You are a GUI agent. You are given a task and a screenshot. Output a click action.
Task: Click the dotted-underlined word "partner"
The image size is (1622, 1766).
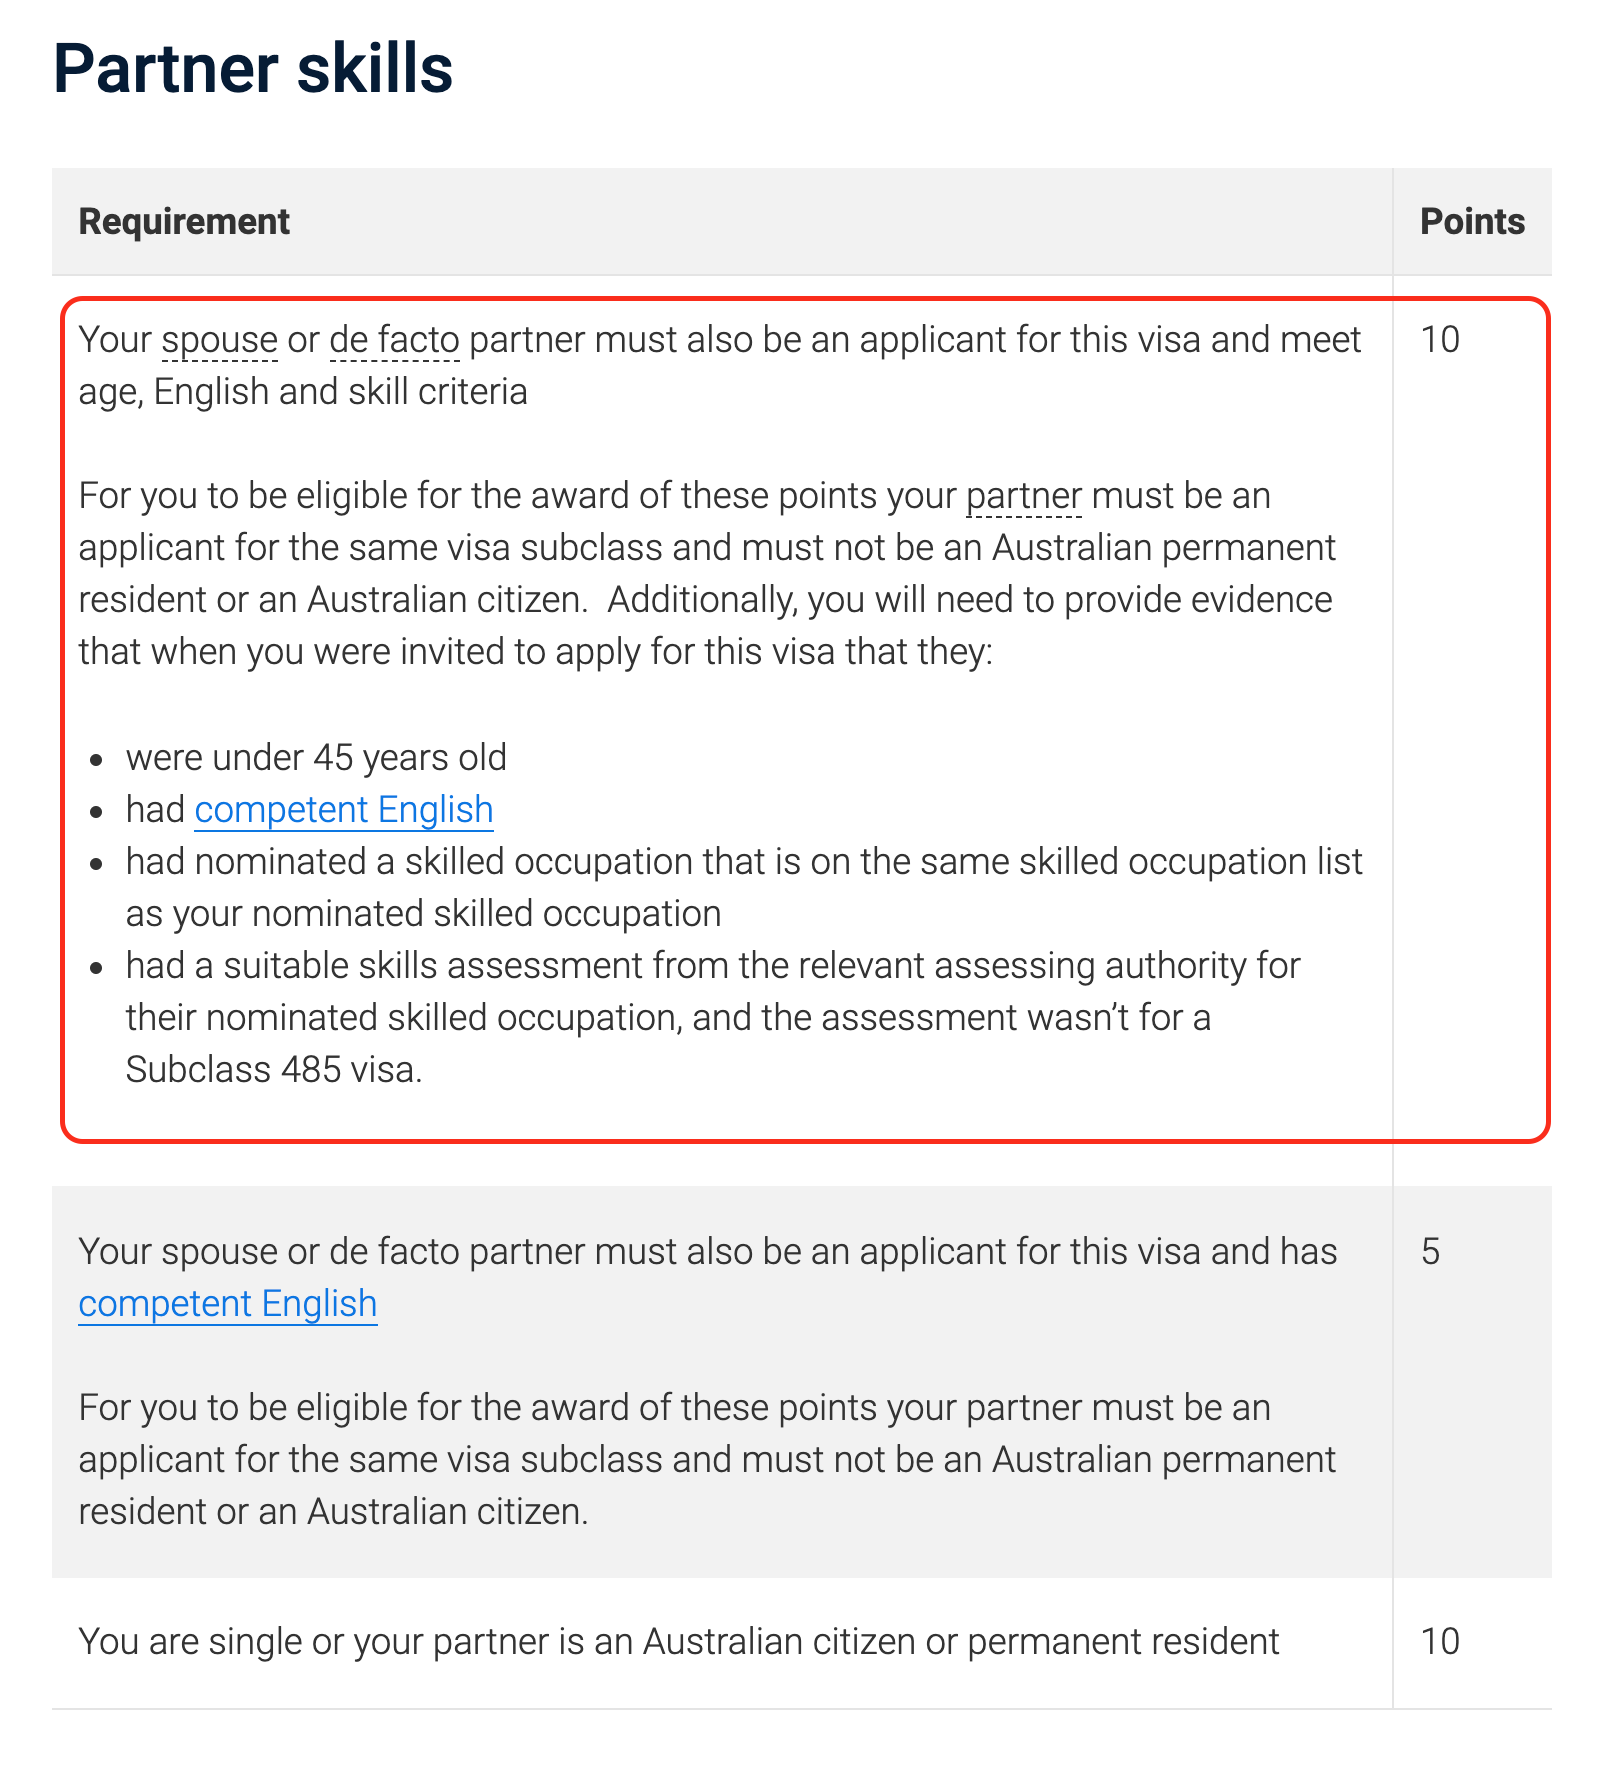(x=1023, y=496)
